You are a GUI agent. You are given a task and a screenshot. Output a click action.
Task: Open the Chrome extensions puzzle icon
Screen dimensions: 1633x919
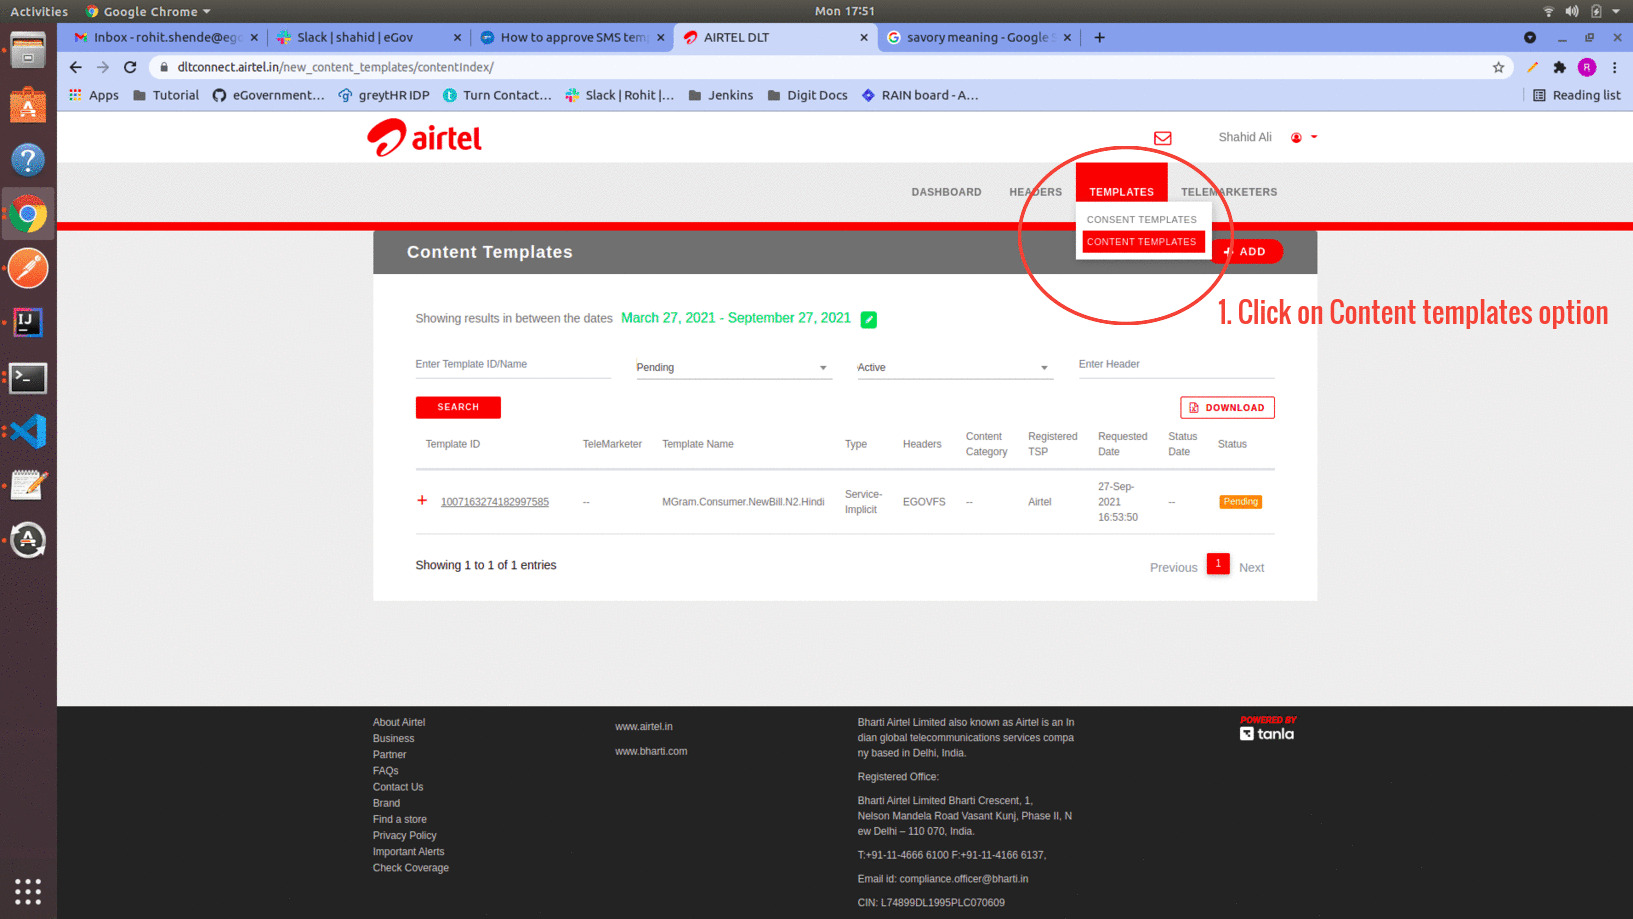(x=1559, y=67)
